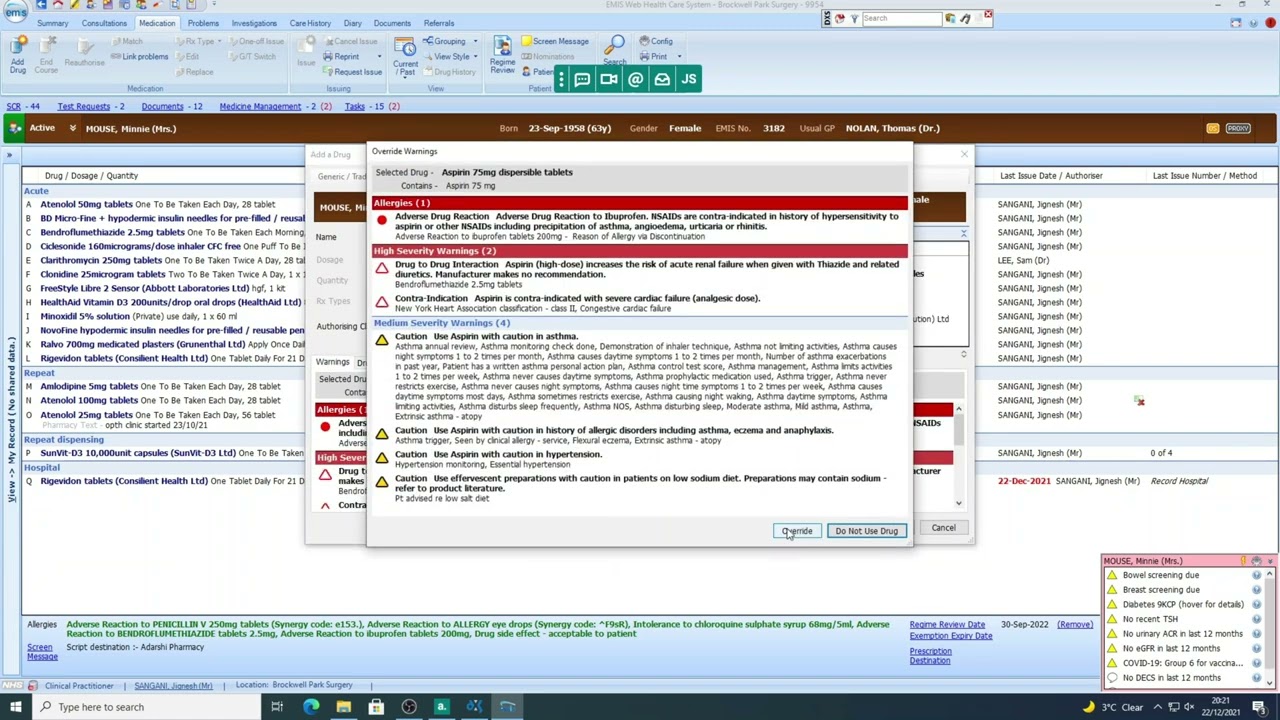The image size is (1280, 720).
Task: Click the taskbar search box
Action: [145, 707]
